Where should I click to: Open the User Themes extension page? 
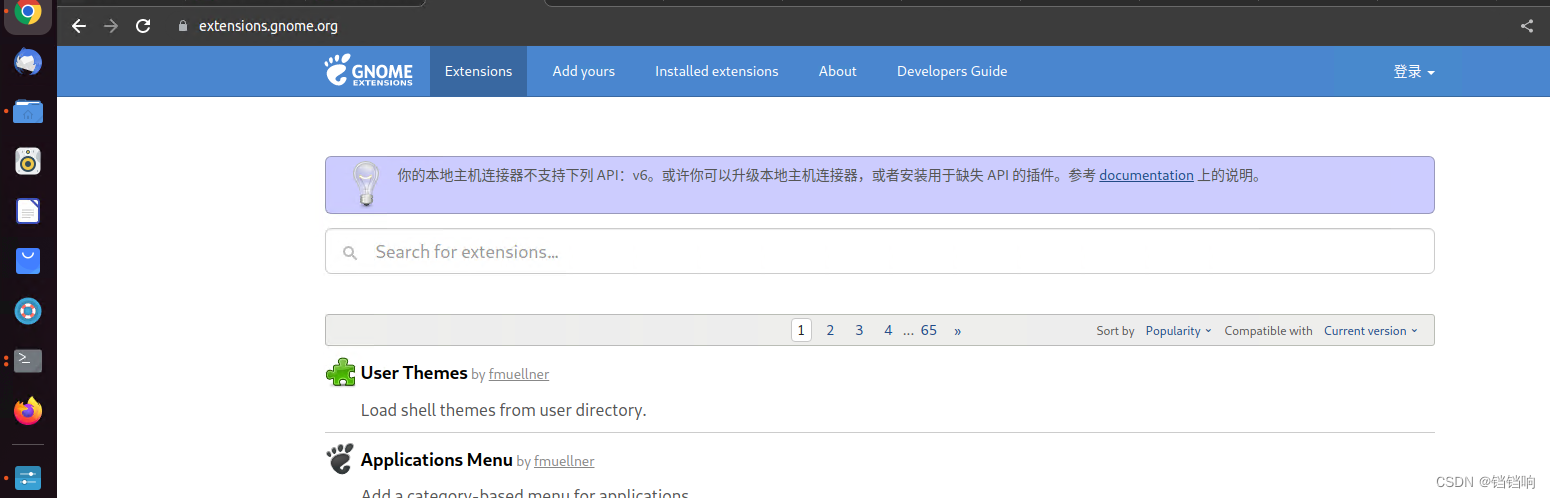[x=414, y=373]
